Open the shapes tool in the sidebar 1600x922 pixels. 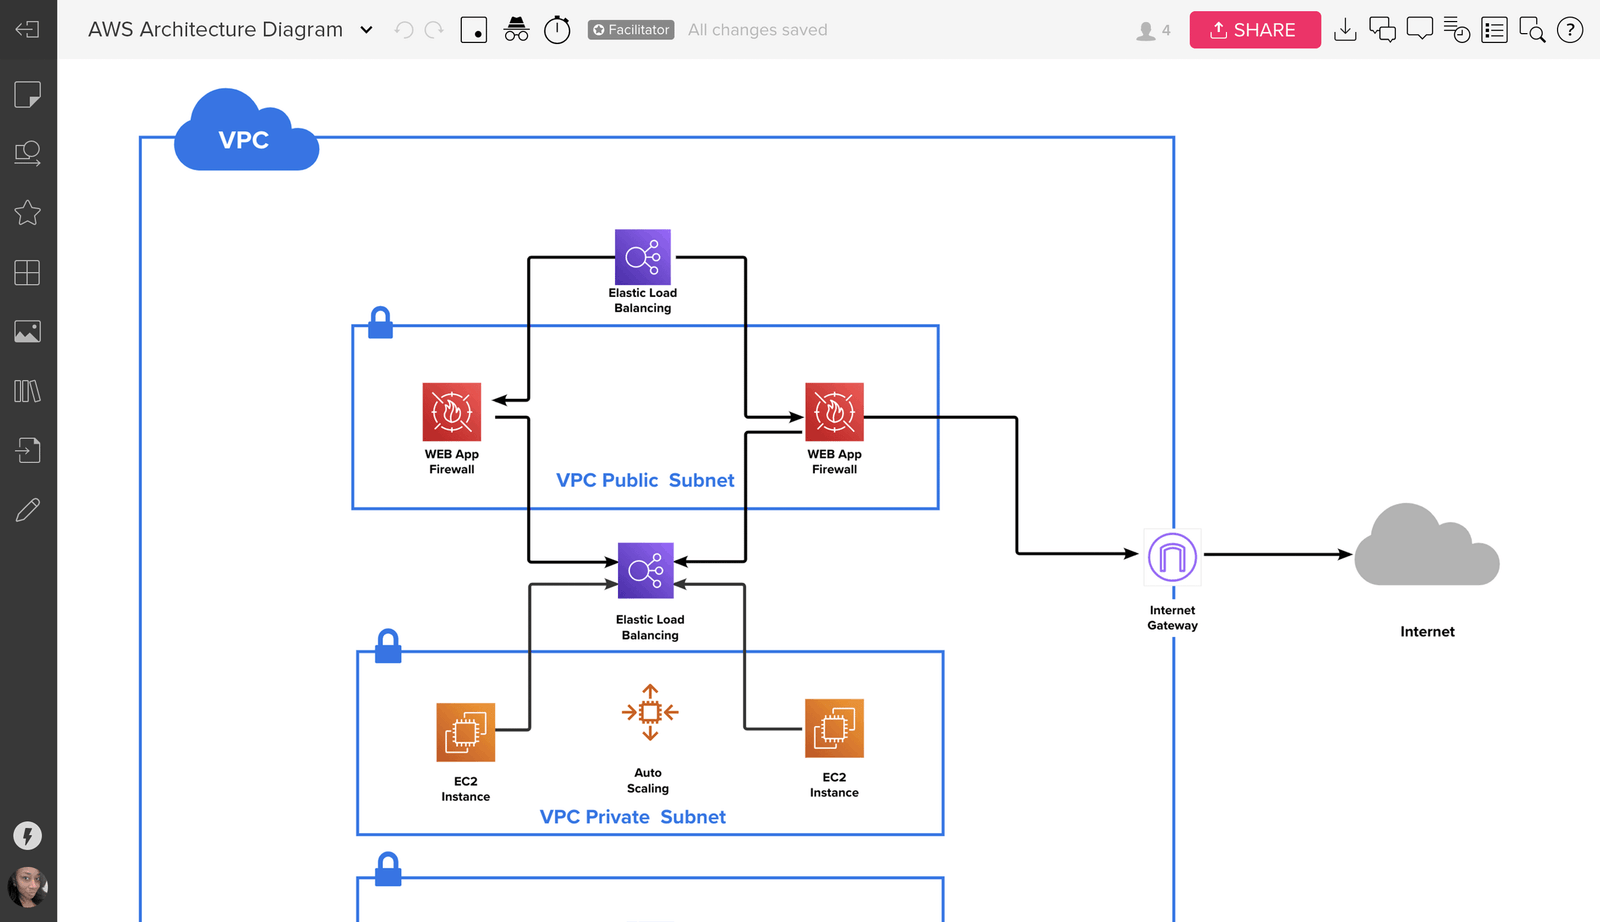click(28, 153)
